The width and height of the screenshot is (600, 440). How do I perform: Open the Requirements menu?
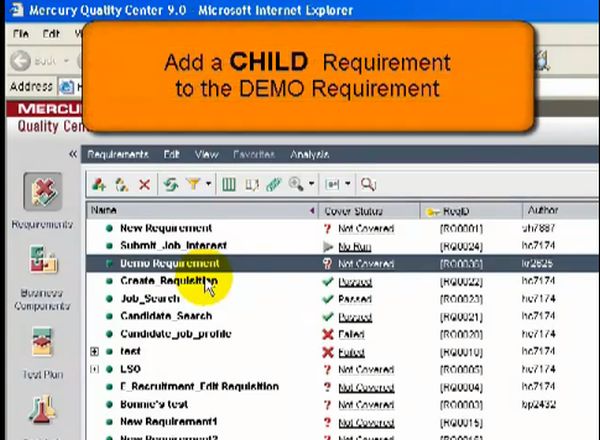click(x=118, y=155)
